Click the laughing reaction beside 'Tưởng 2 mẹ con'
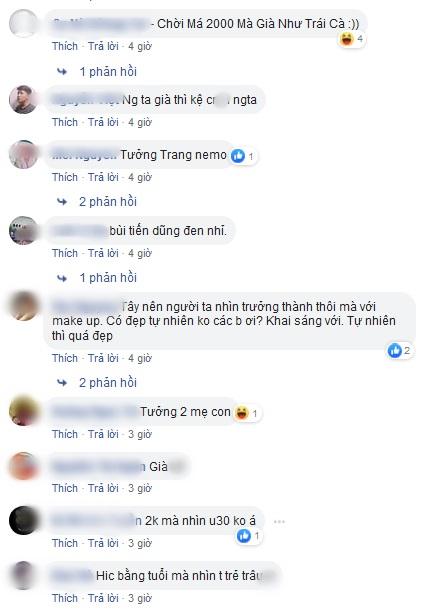This screenshot has width=446, height=615. point(241,413)
